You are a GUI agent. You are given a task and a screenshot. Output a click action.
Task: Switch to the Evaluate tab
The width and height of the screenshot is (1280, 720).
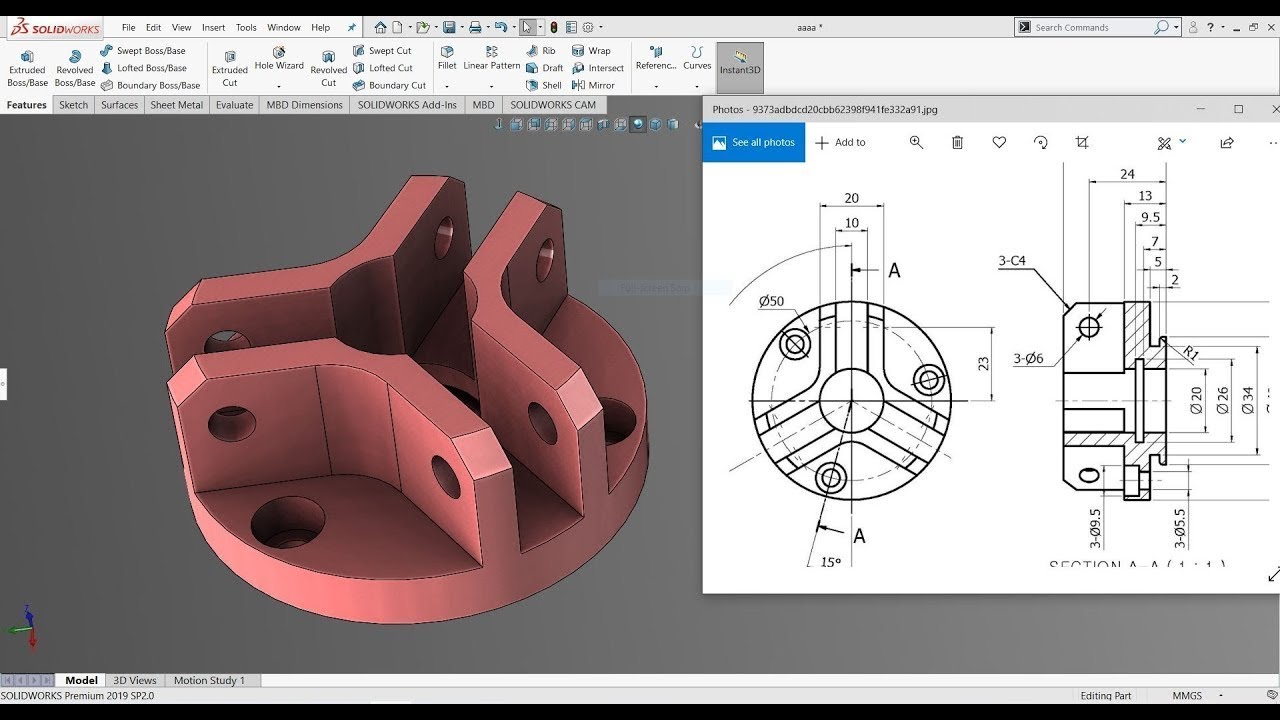234,105
